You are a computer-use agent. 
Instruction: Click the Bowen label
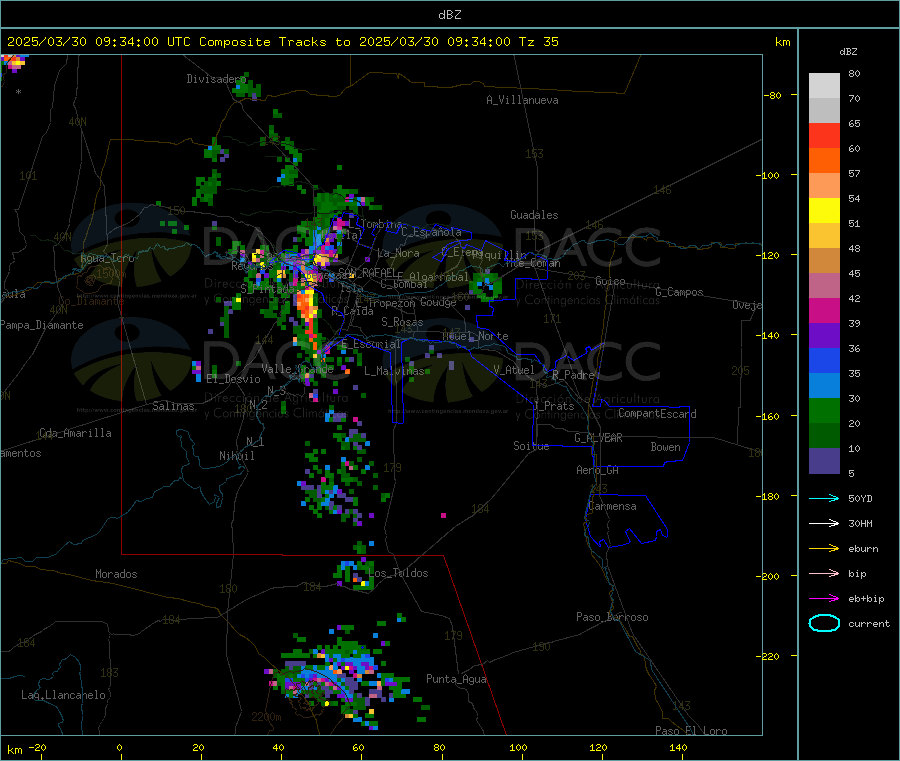click(665, 447)
